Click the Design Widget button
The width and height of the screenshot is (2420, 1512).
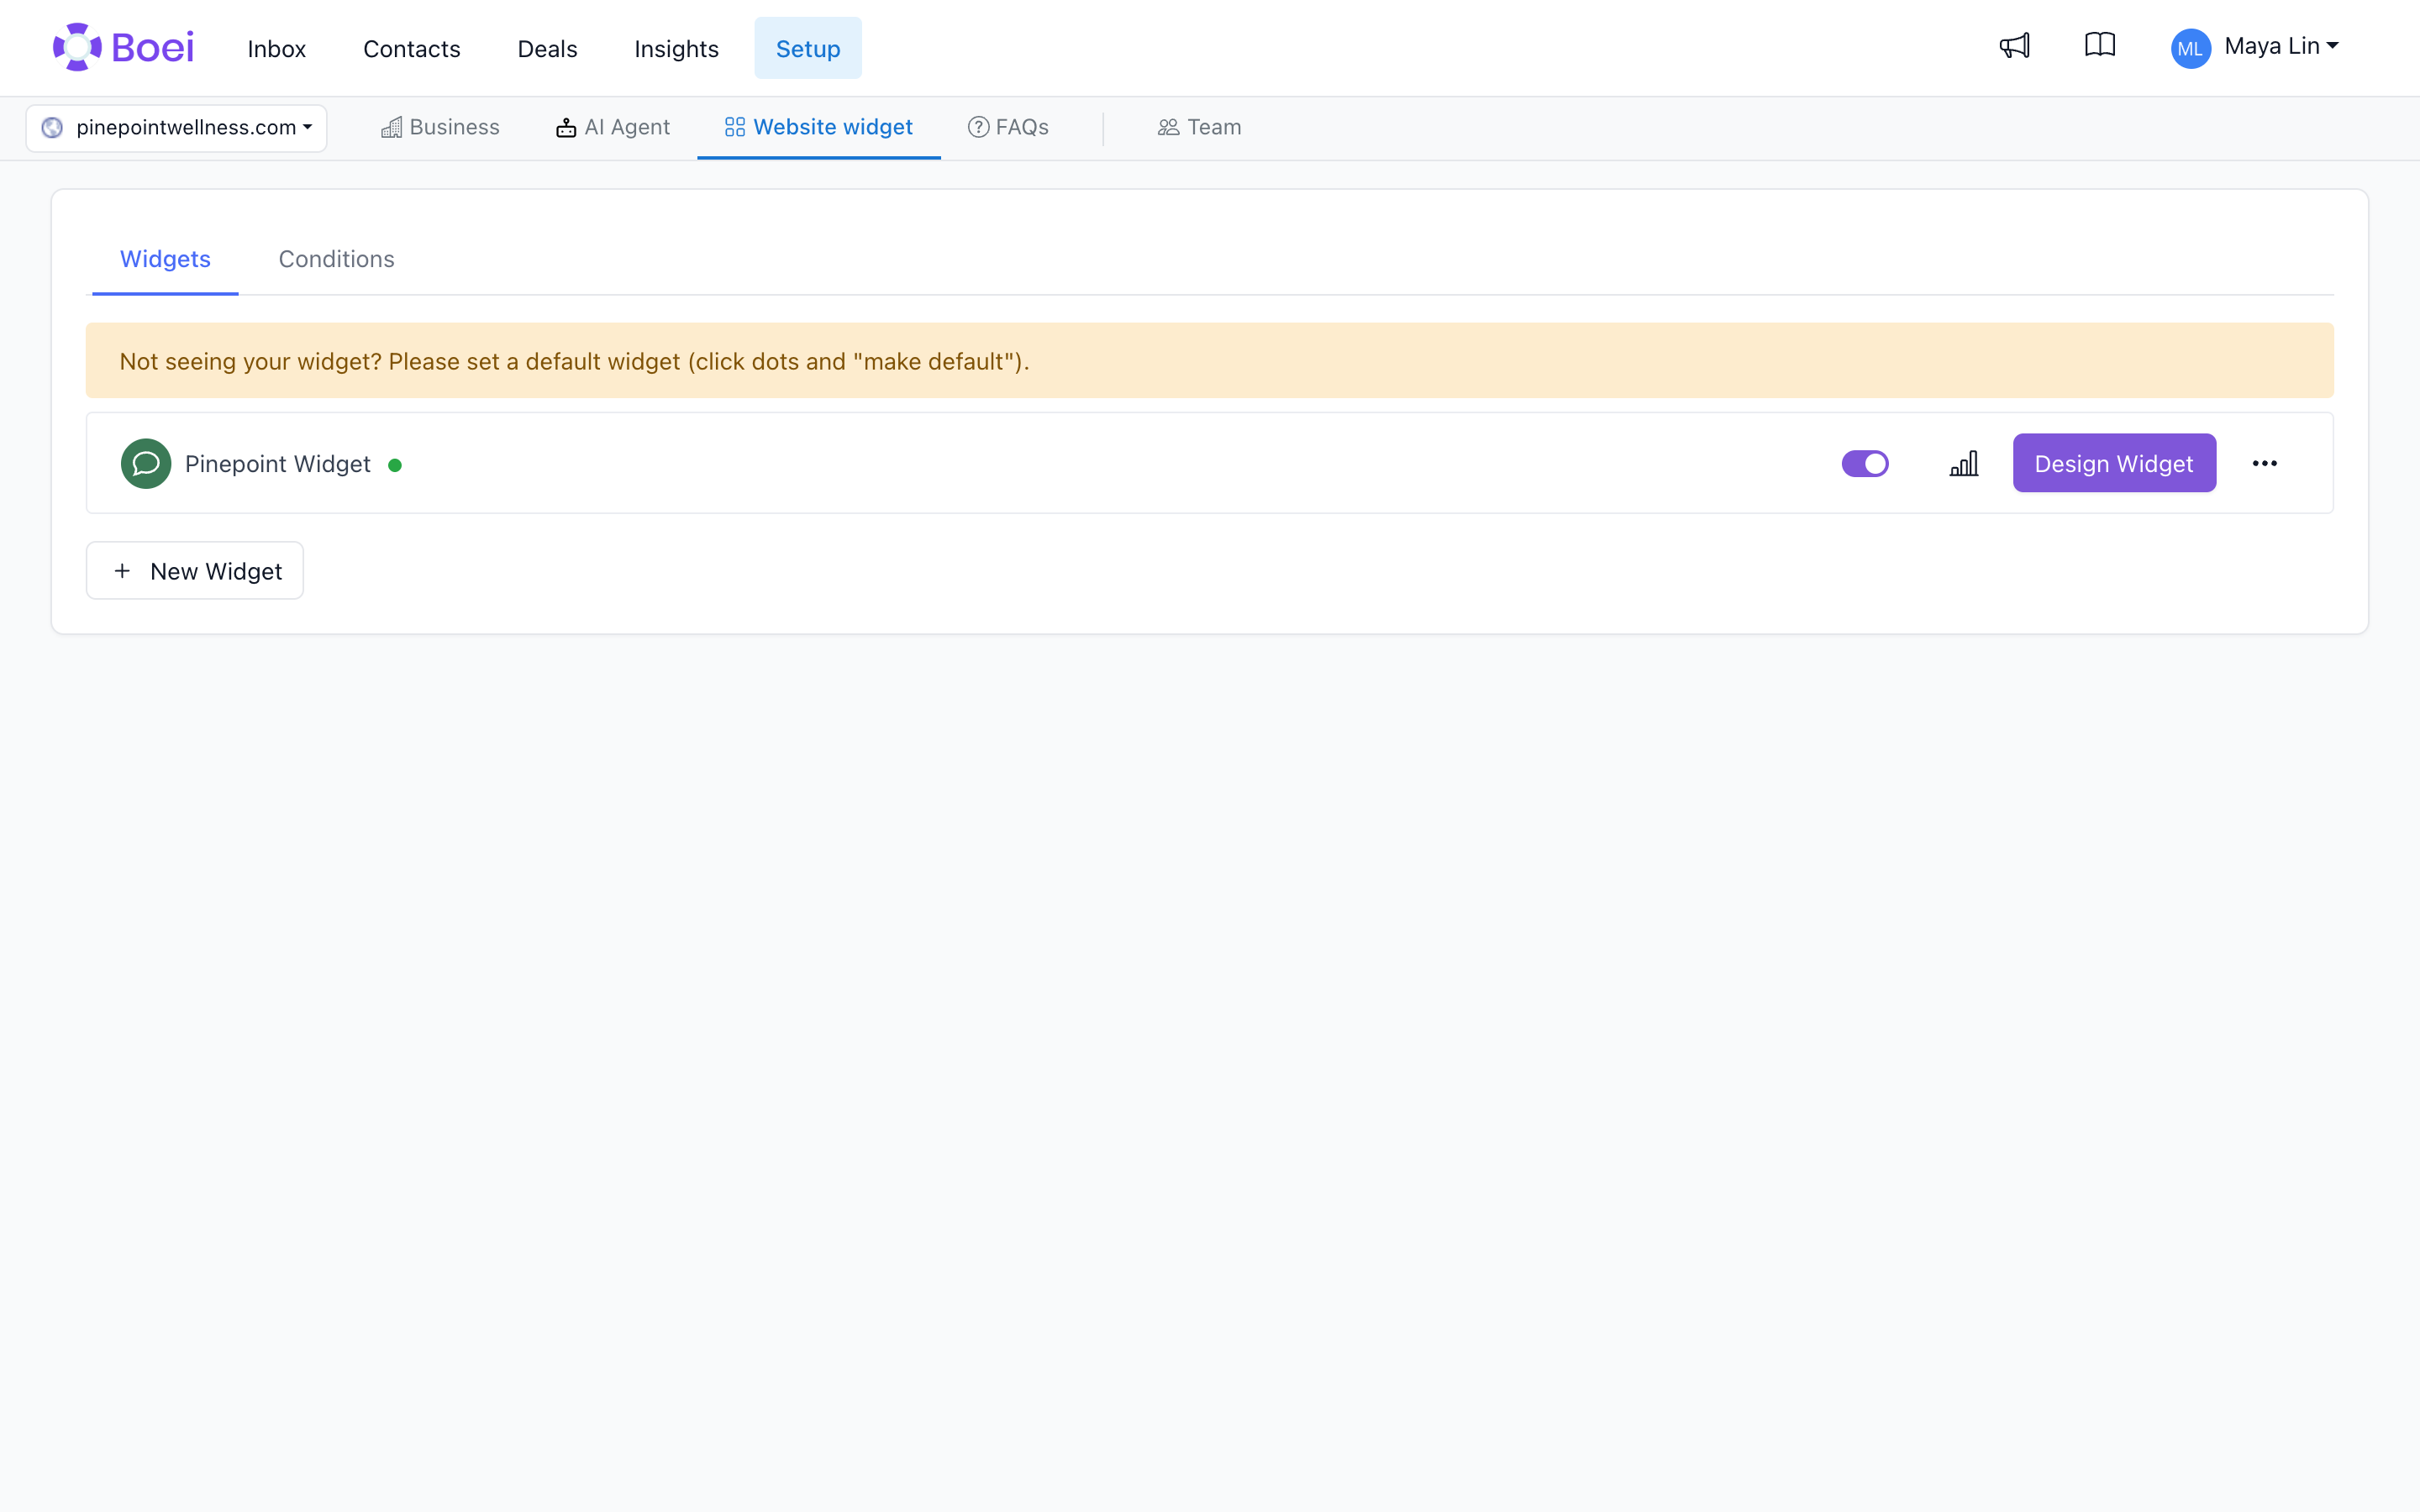point(2114,463)
